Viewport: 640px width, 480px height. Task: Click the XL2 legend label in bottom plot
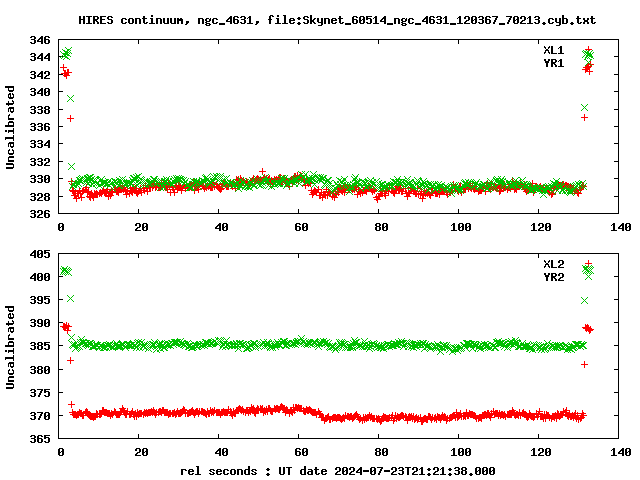(553, 264)
